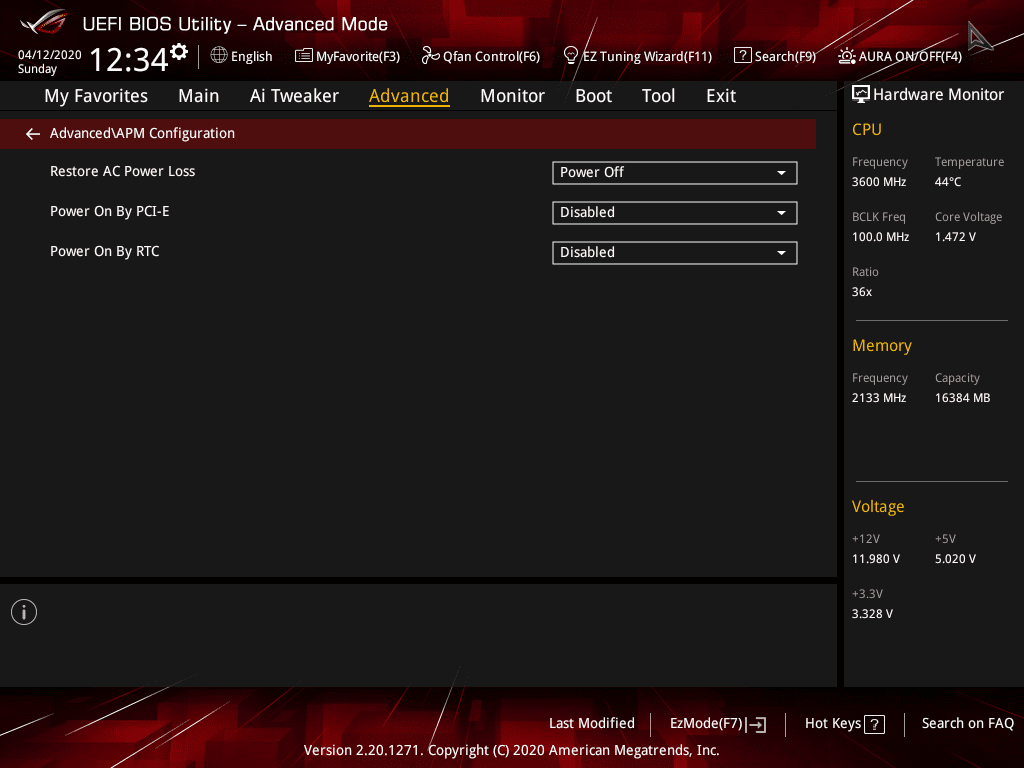Viewport: 1024px width, 768px height.
Task: Click Search on FAQ link
Action: [x=968, y=724]
